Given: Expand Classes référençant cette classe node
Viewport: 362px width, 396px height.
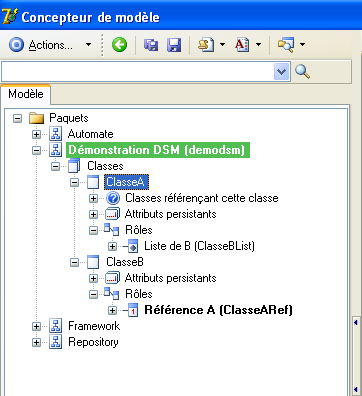Looking at the screenshot, I should point(93,198).
